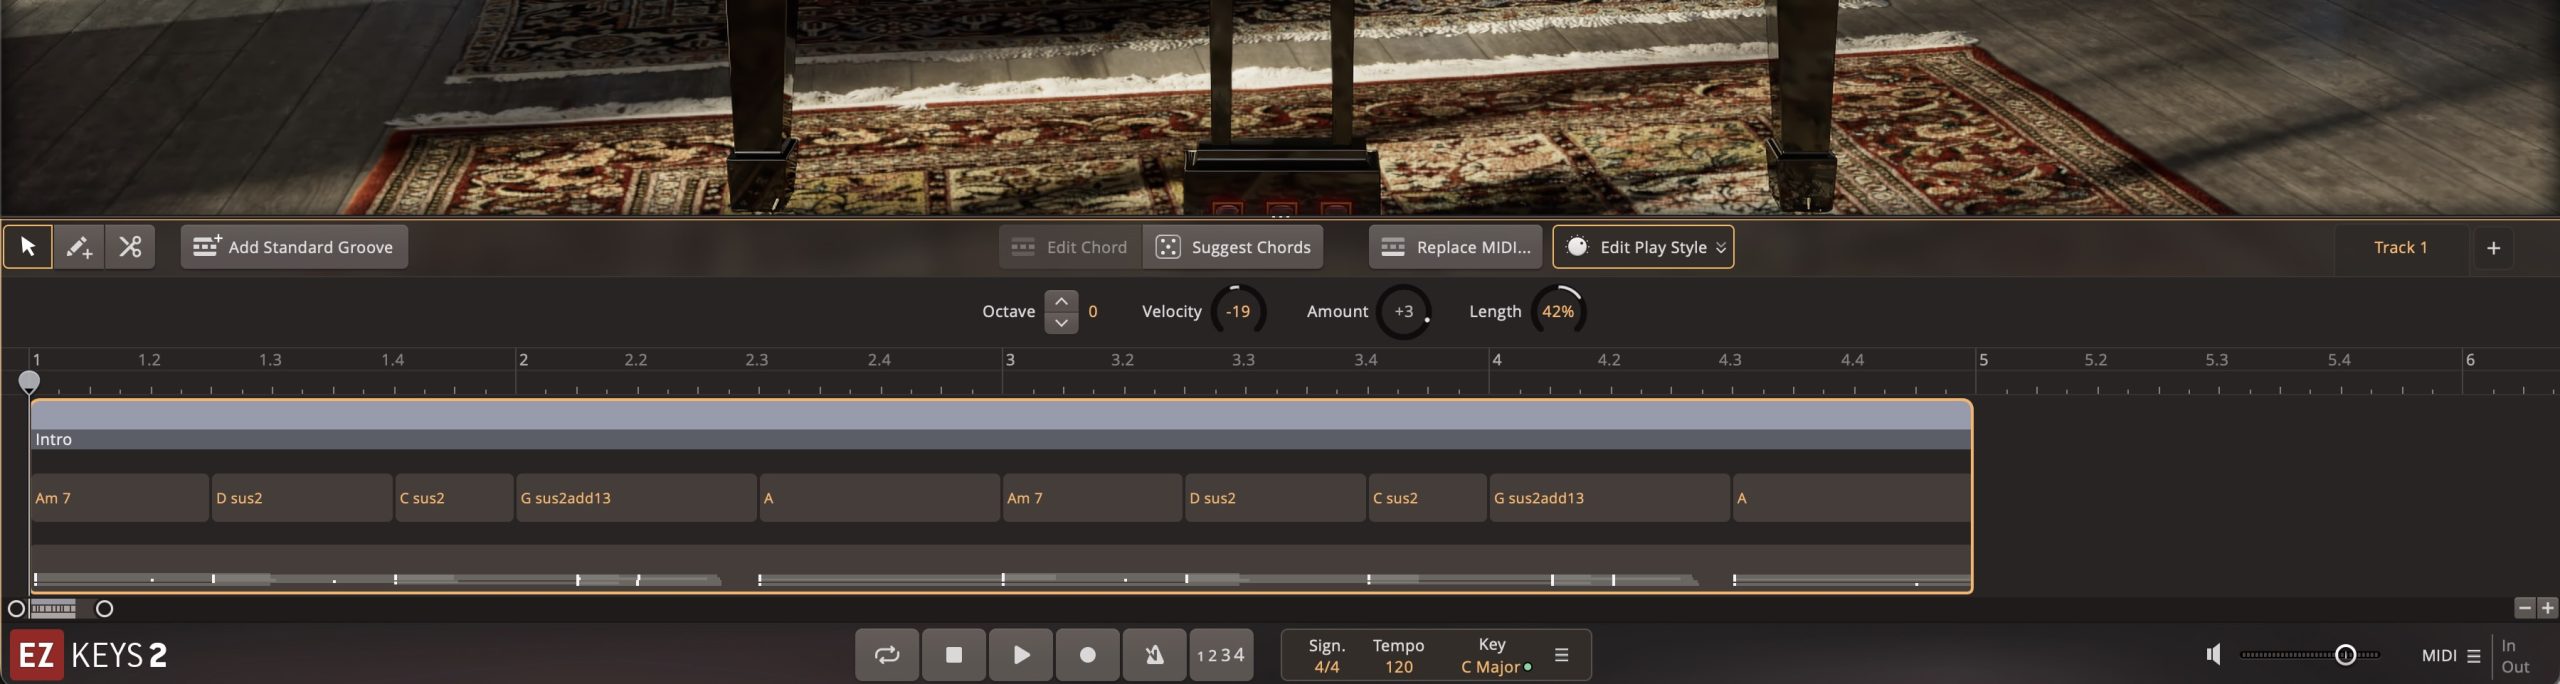Open the Key C Major selector
Image resolution: width=2560 pixels, height=684 pixels.
(x=1491, y=667)
